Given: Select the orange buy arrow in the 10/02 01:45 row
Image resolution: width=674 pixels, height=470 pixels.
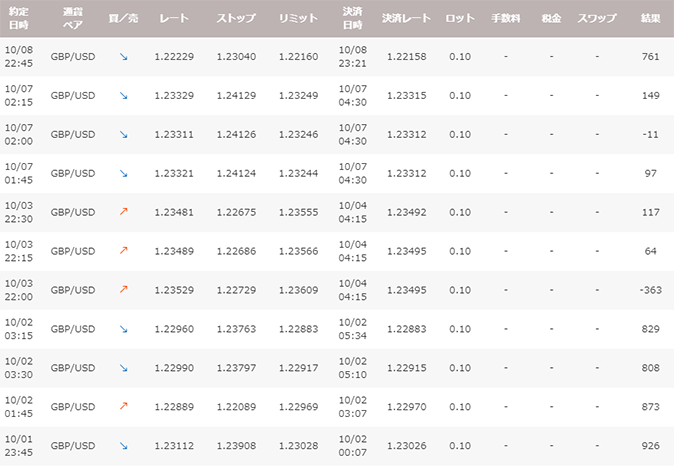Looking at the screenshot, I should click(124, 407).
